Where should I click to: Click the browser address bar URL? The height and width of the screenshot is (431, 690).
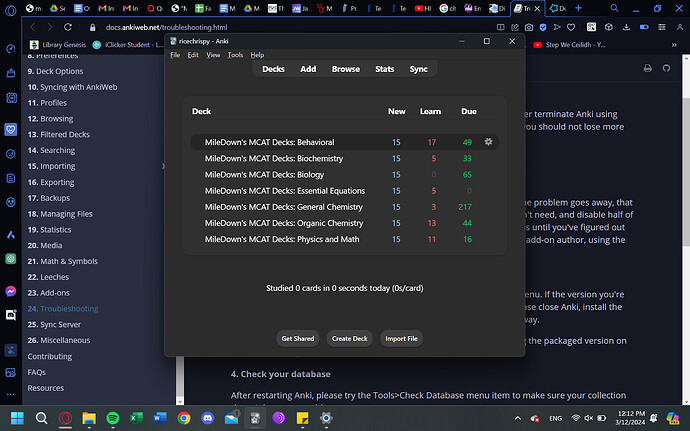(166, 27)
